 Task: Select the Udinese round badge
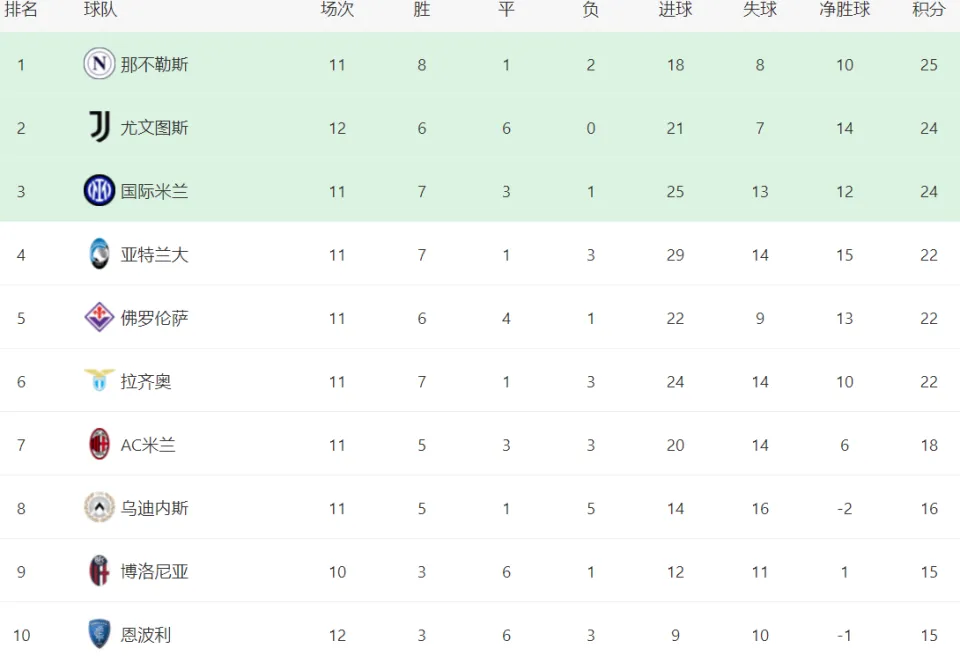[99, 507]
